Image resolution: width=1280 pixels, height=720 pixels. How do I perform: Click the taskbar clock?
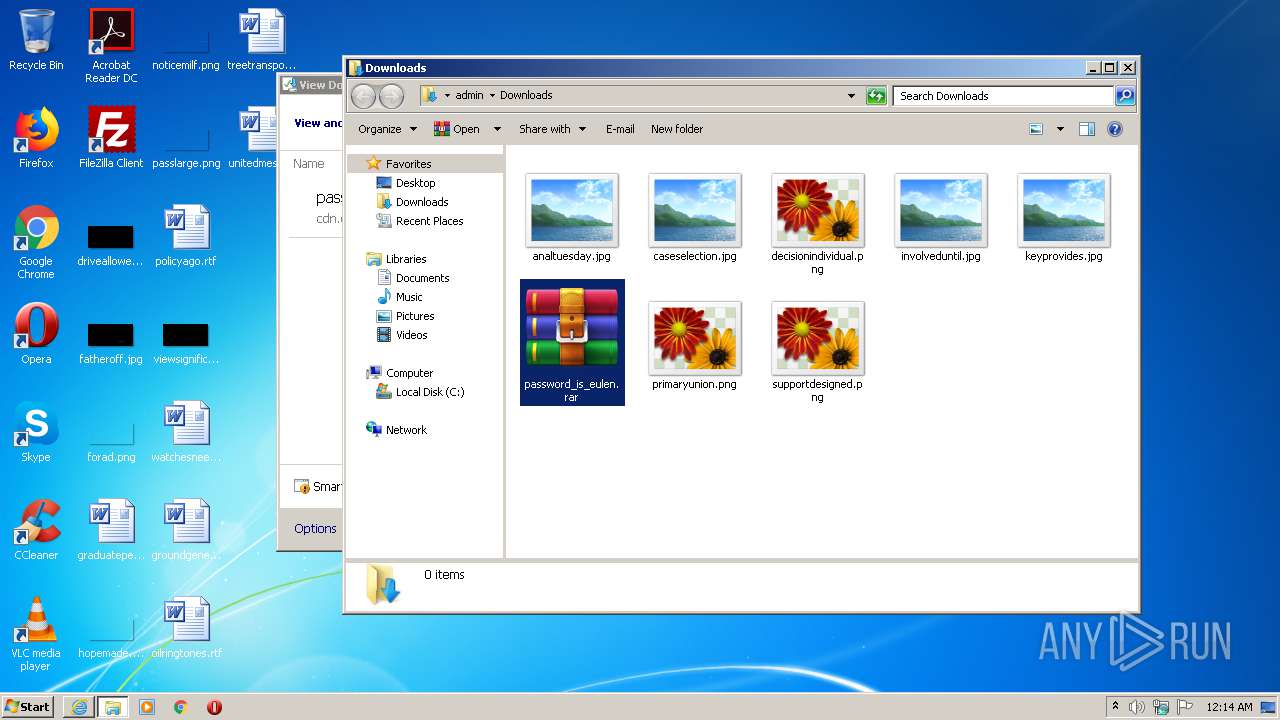[1229, 707]
